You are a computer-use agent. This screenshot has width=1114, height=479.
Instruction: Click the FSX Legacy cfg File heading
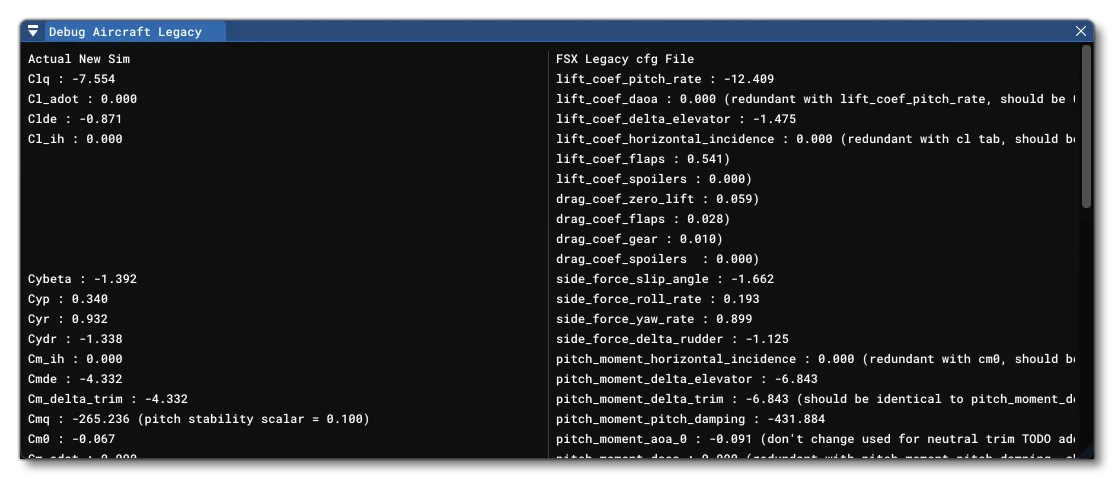[625, 59]
